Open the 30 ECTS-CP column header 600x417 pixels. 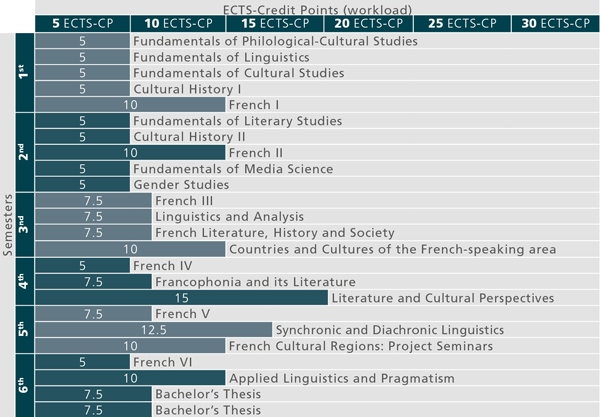coord(554,22)
